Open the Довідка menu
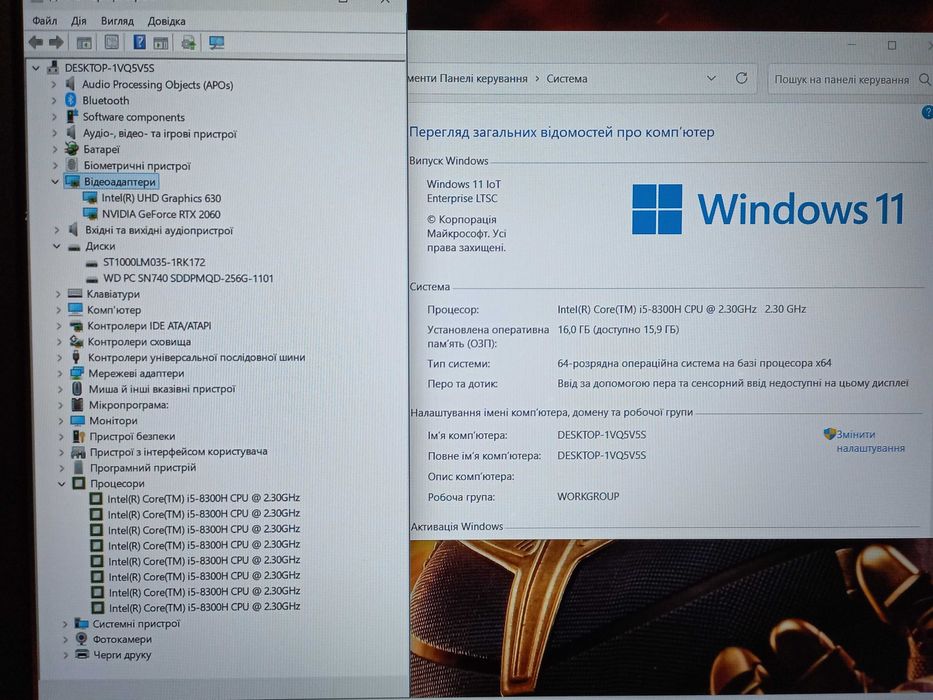Screen dimensions: 933x700 coord(166,21)
